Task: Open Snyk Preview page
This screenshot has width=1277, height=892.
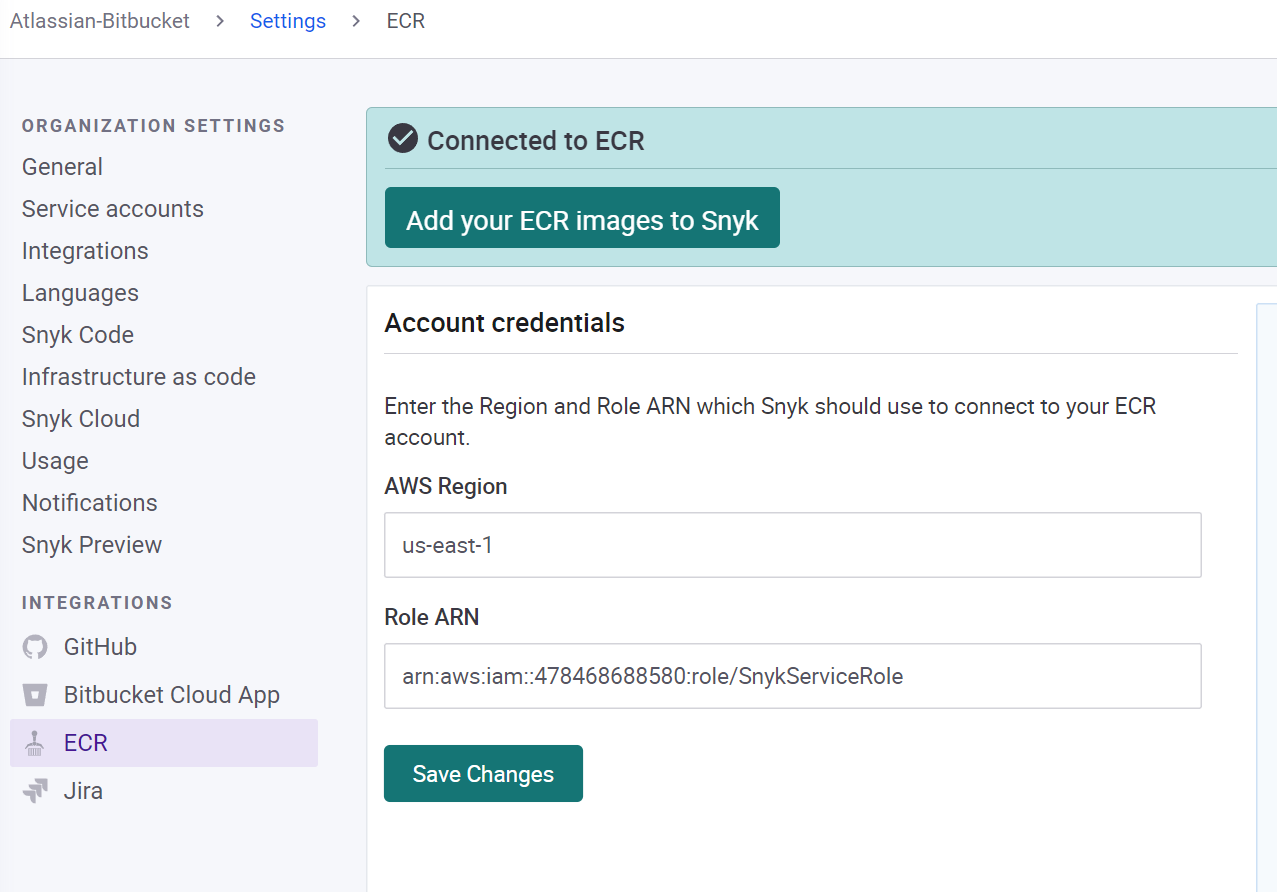Action: click(x=92, y=545)
